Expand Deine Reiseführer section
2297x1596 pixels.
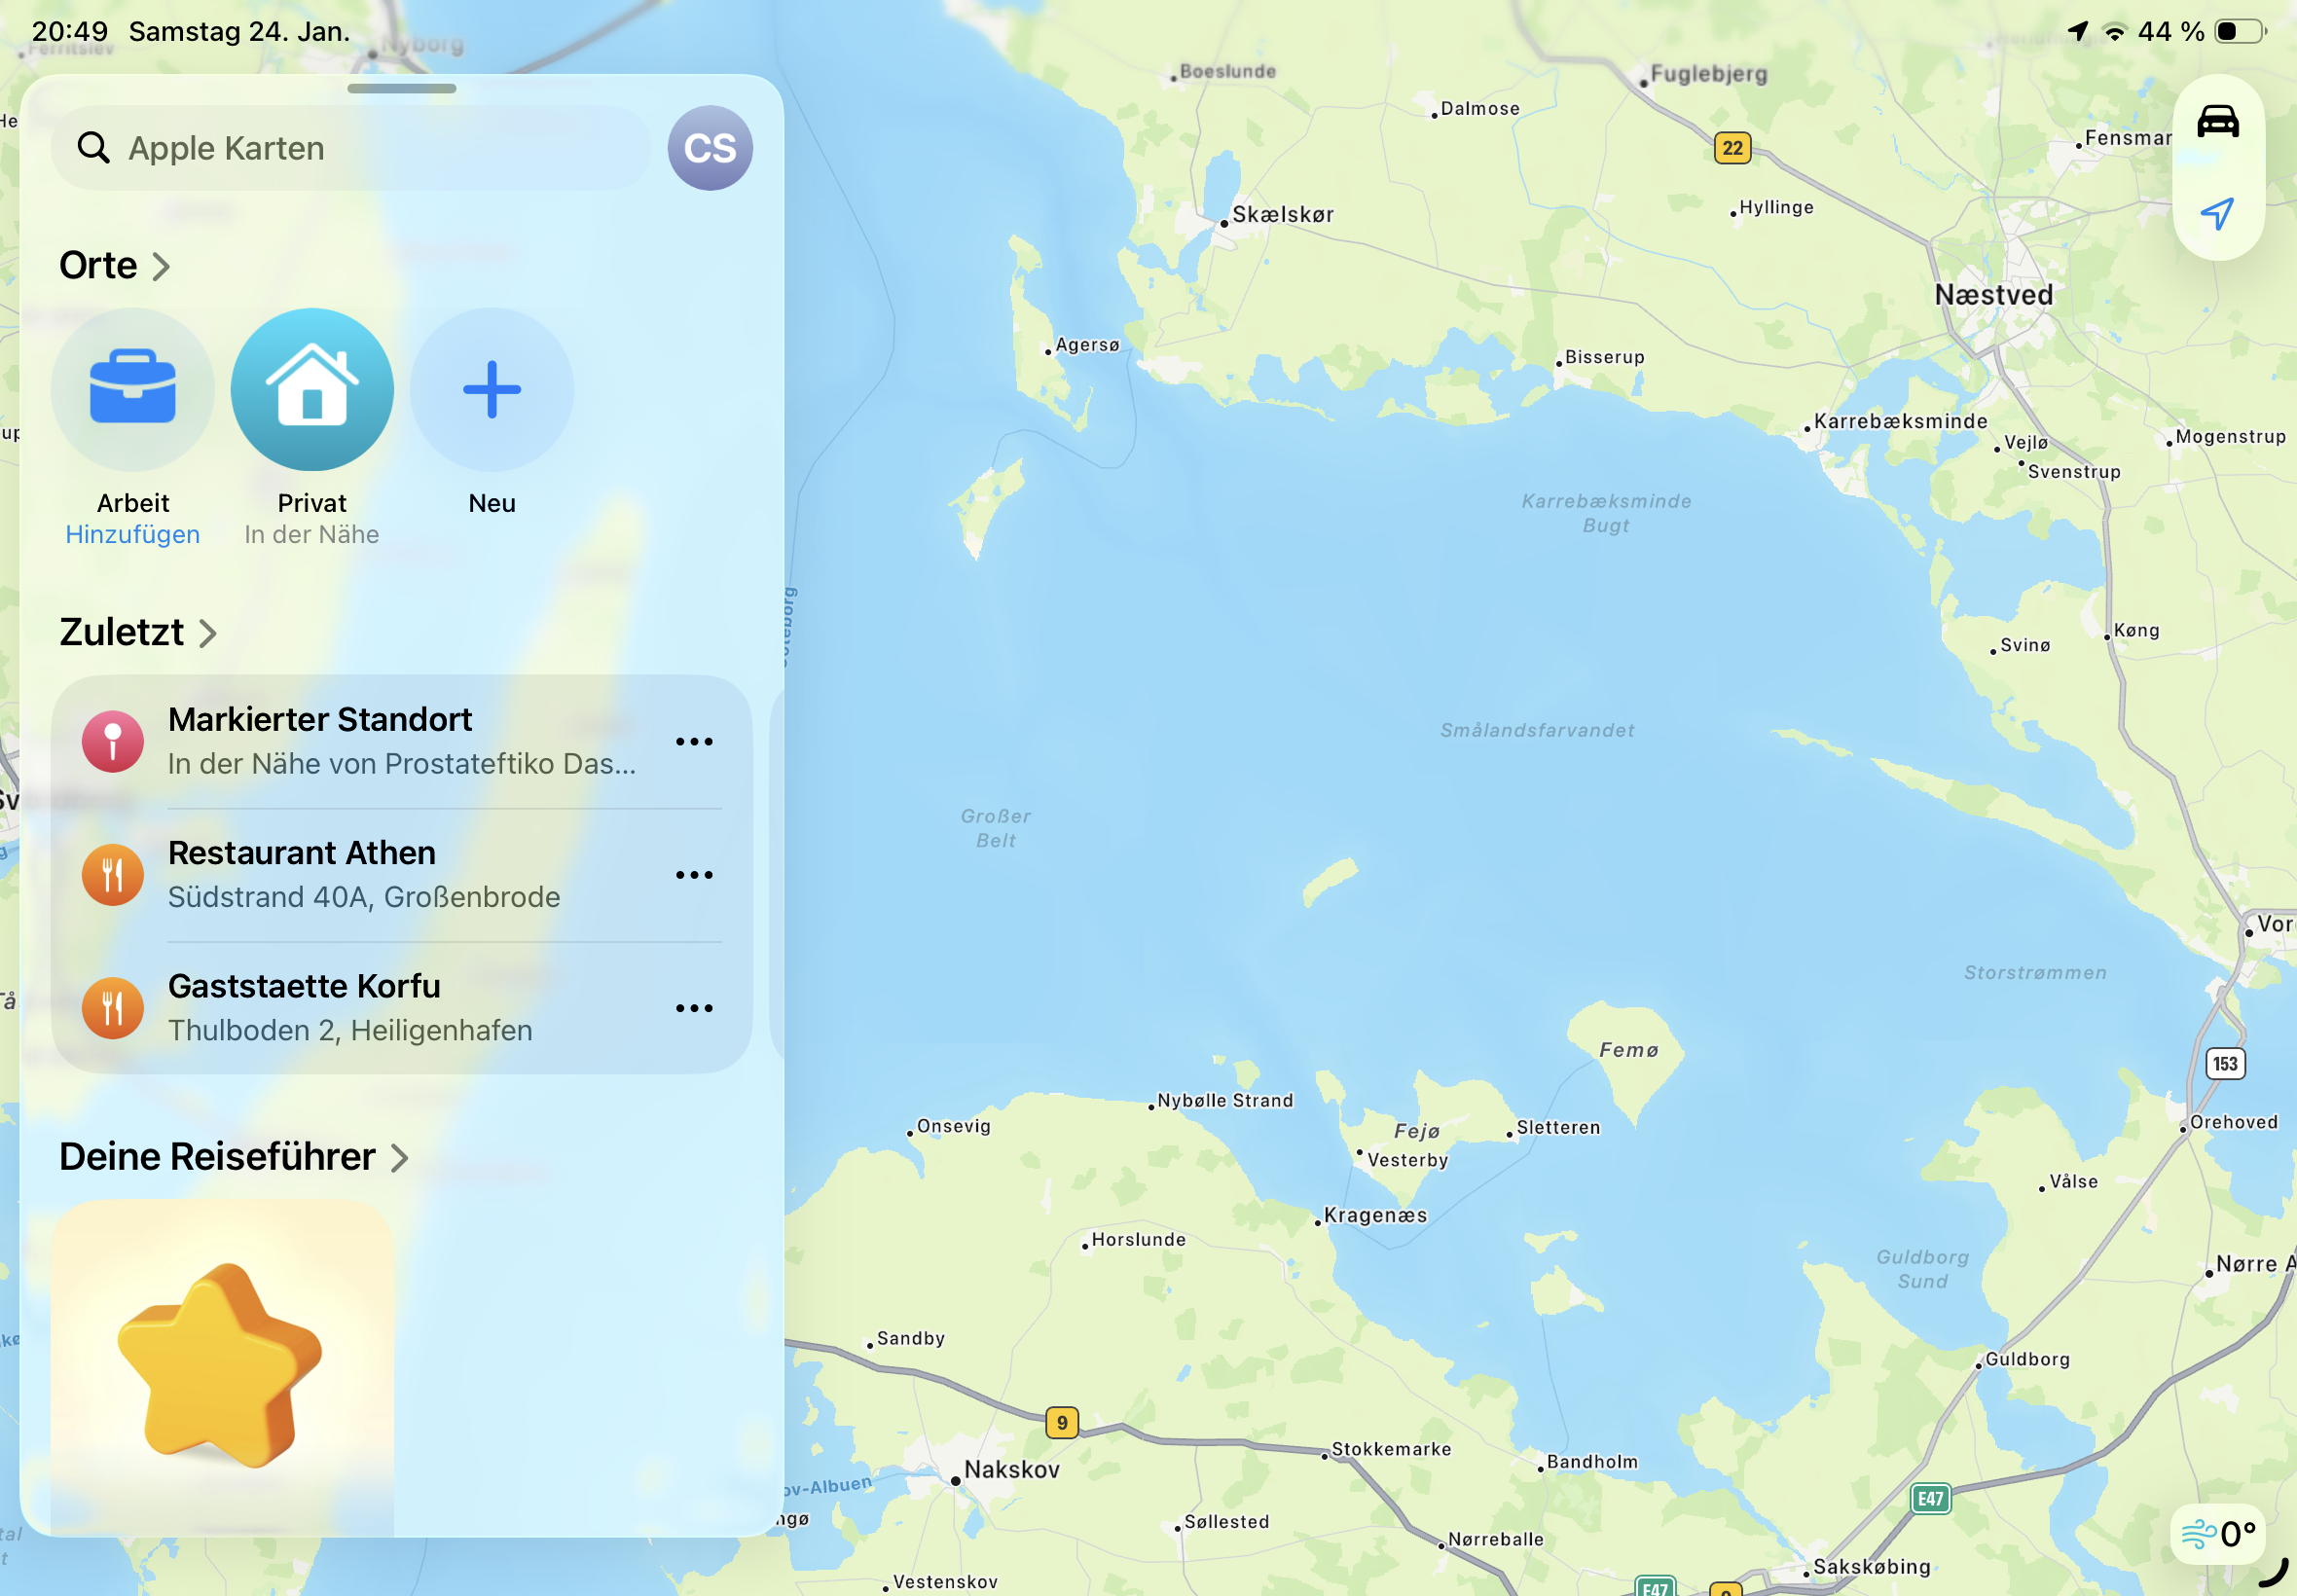tap(234, 1157)
